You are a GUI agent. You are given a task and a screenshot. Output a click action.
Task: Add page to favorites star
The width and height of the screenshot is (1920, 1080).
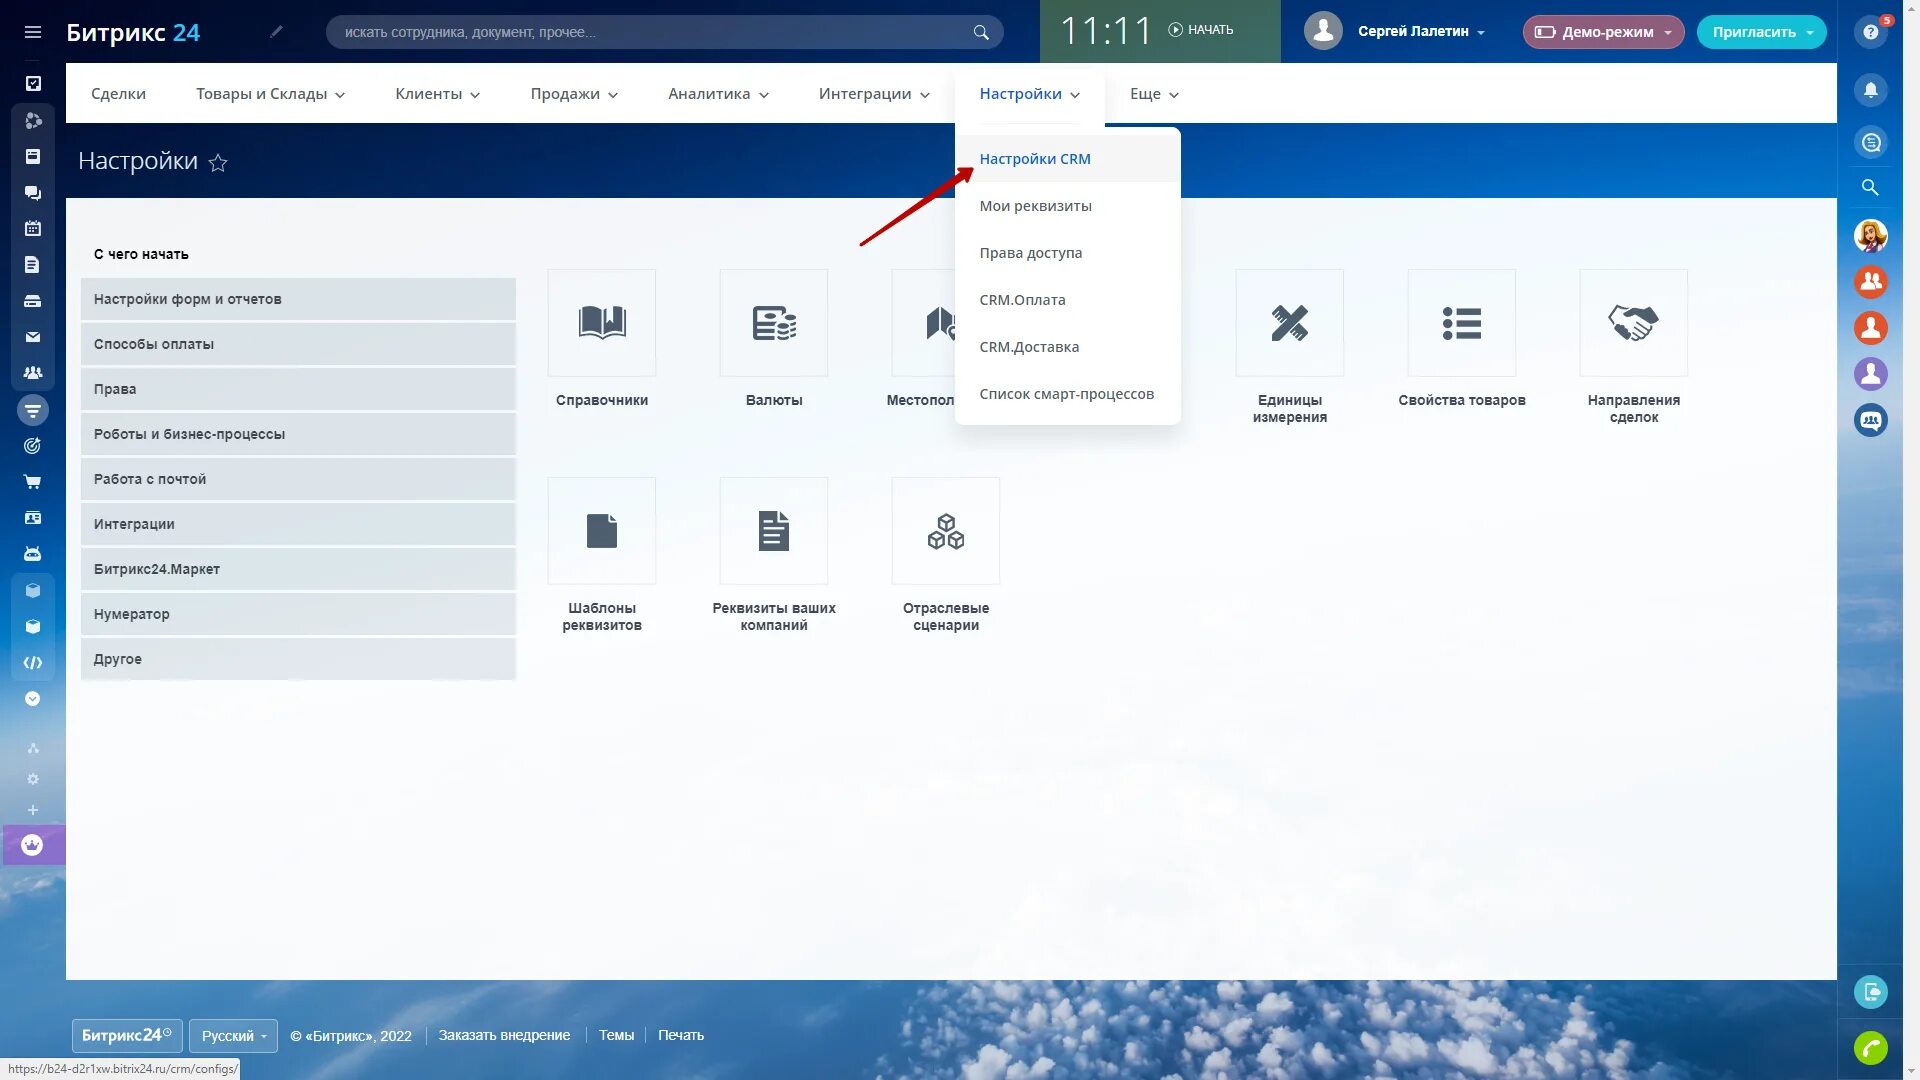[218, 163]
